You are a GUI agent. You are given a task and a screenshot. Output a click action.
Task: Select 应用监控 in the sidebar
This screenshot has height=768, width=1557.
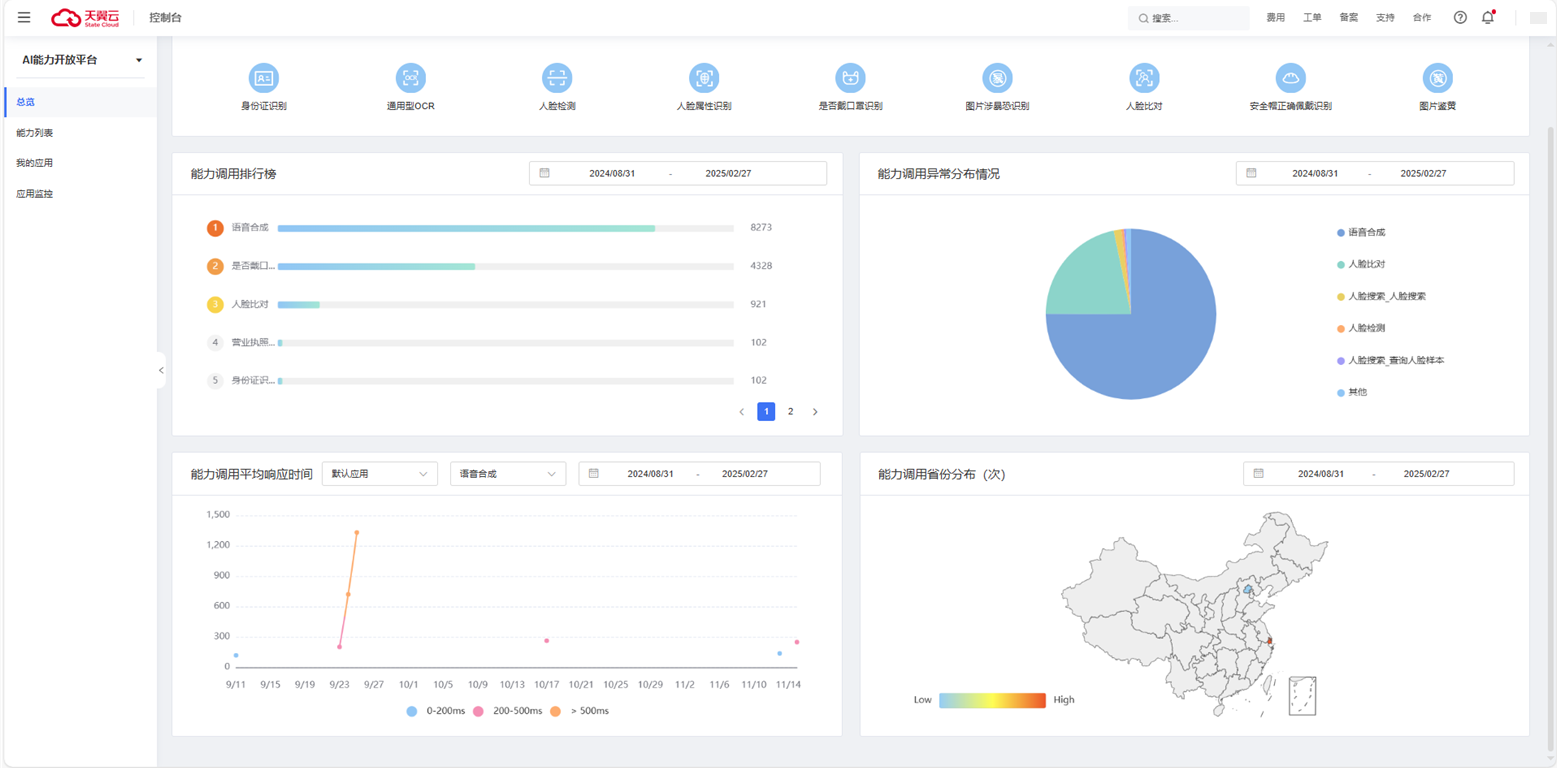pyautogui.click(x=80, y=194)
